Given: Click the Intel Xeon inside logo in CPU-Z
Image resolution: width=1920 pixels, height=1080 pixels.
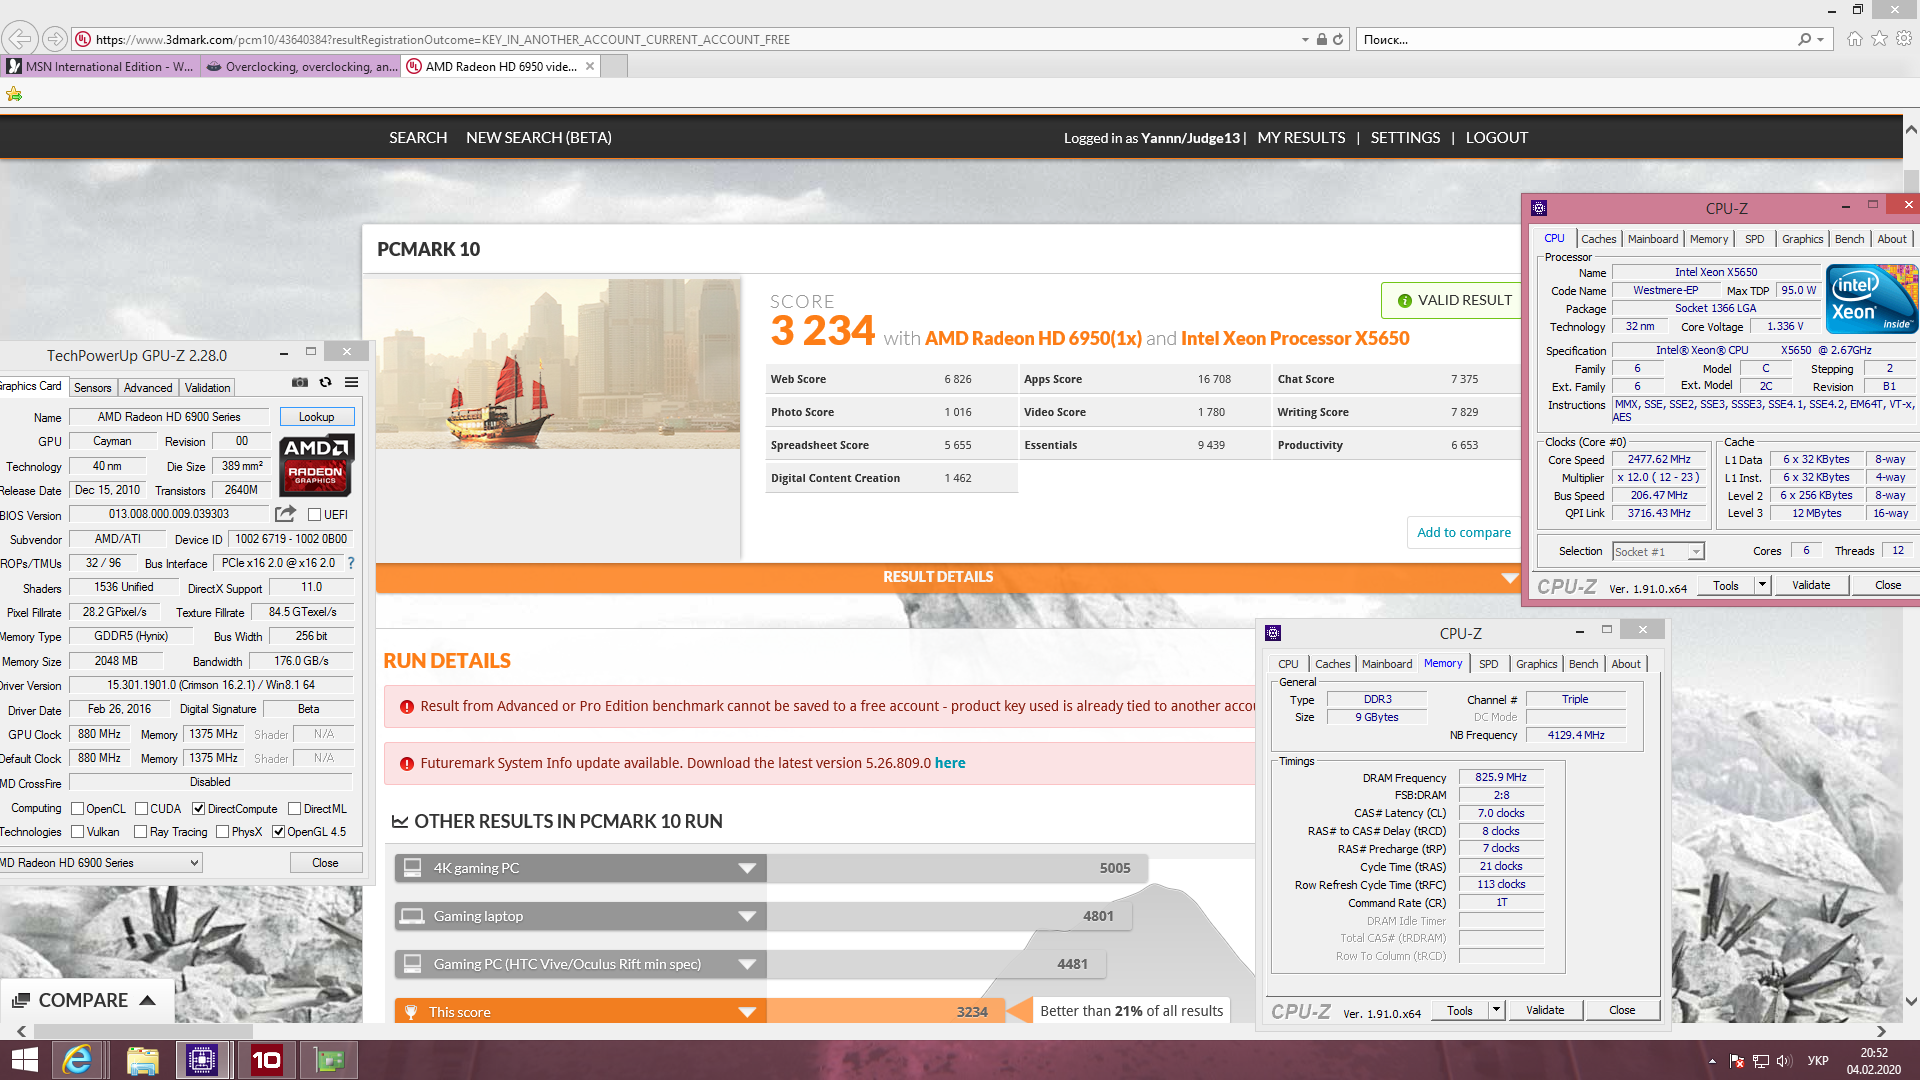Looking at the screenshot, I should click(x=1871, y=299).
